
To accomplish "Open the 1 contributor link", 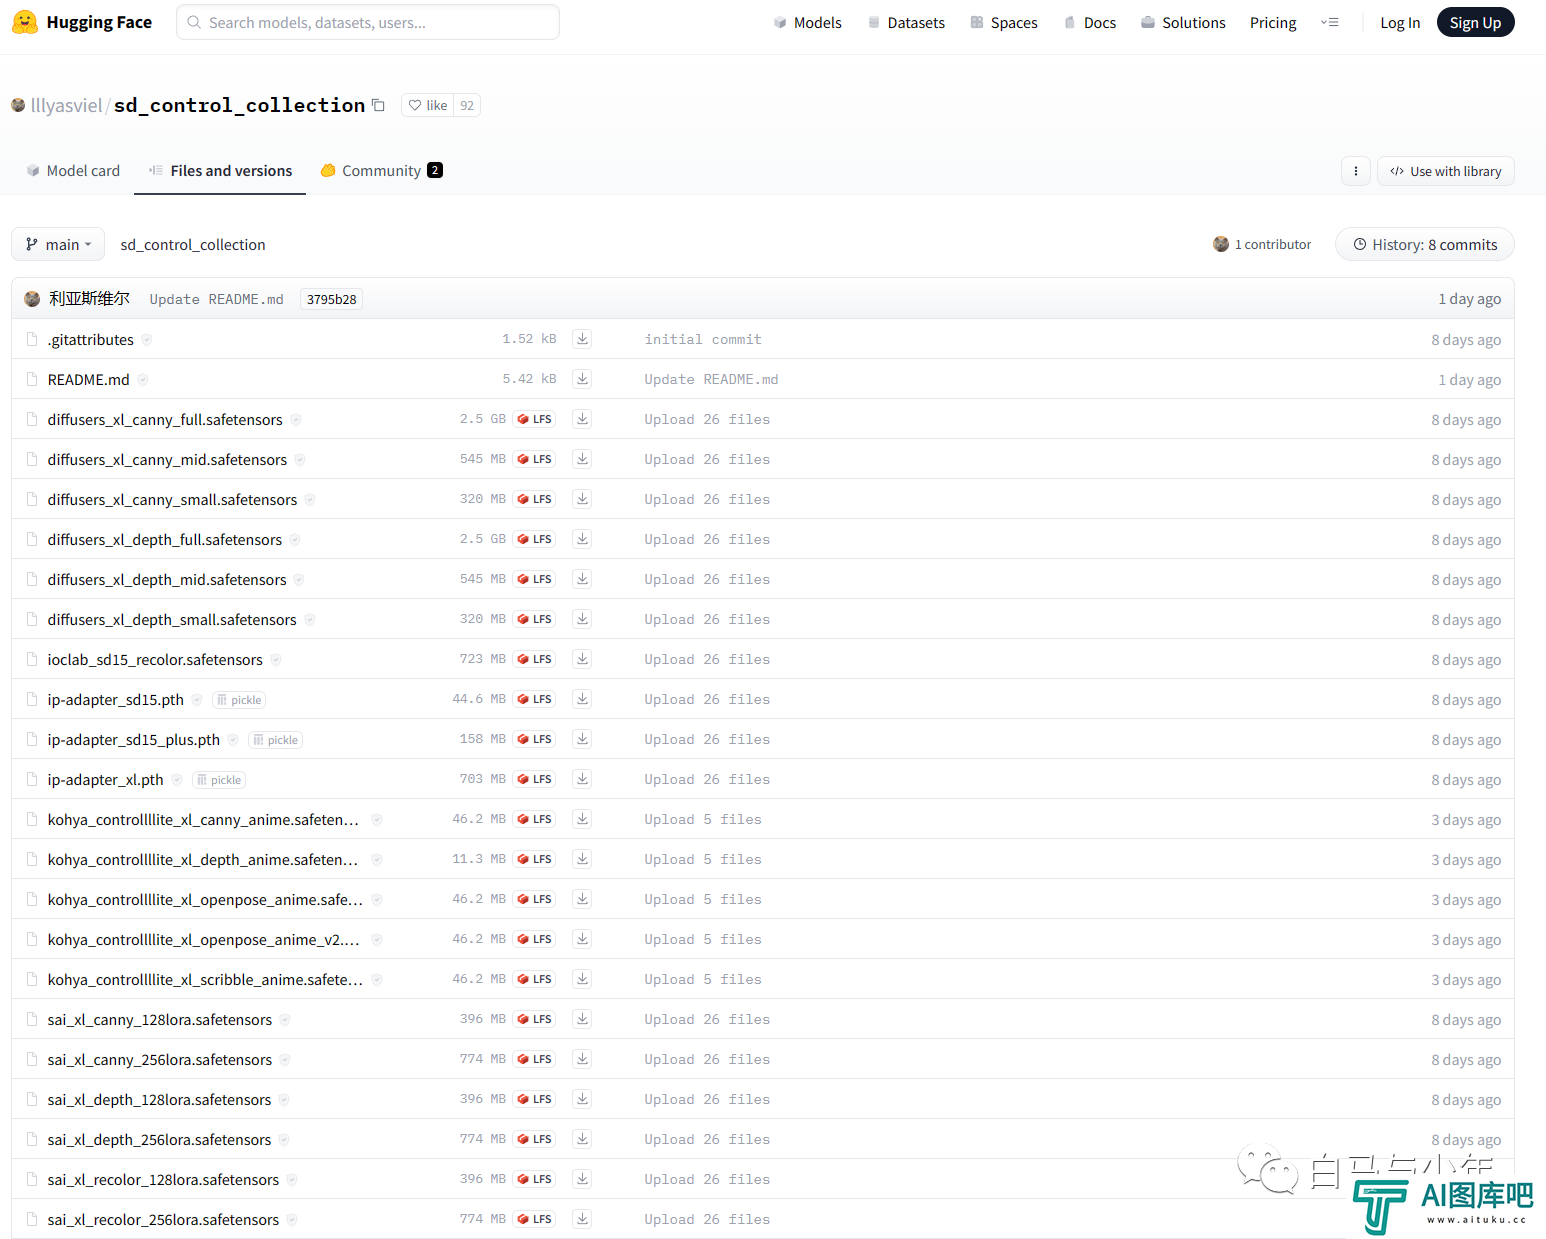I will pyautogui.click(x=1262, y=244).
